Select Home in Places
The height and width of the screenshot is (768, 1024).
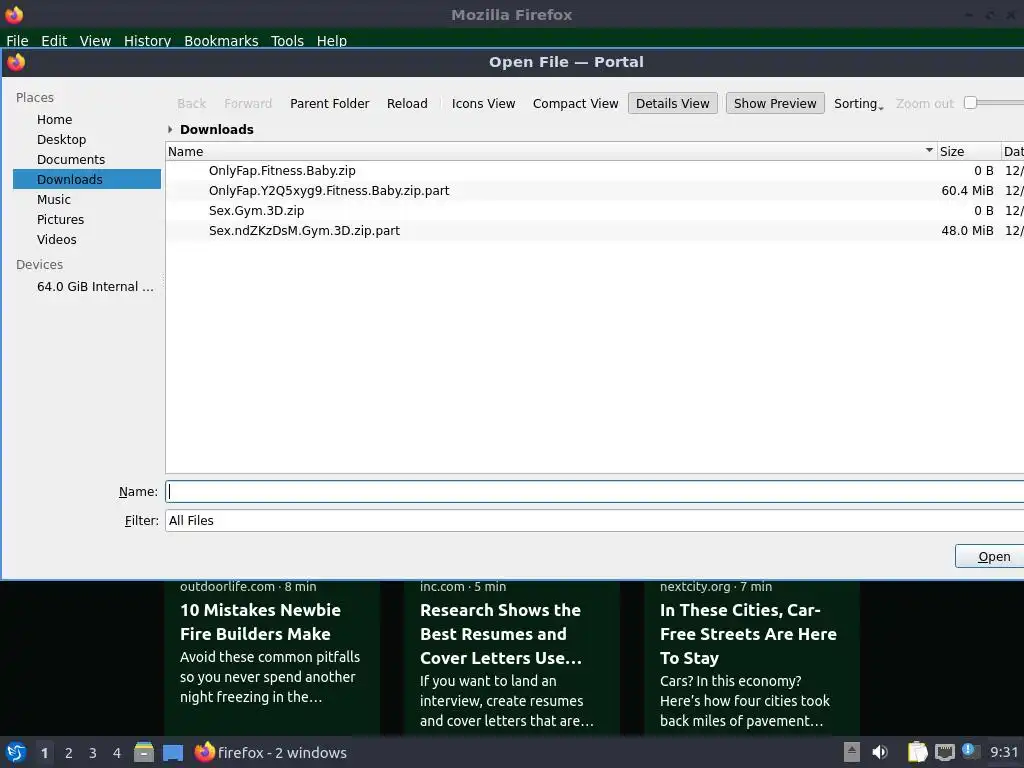point(87,120)
